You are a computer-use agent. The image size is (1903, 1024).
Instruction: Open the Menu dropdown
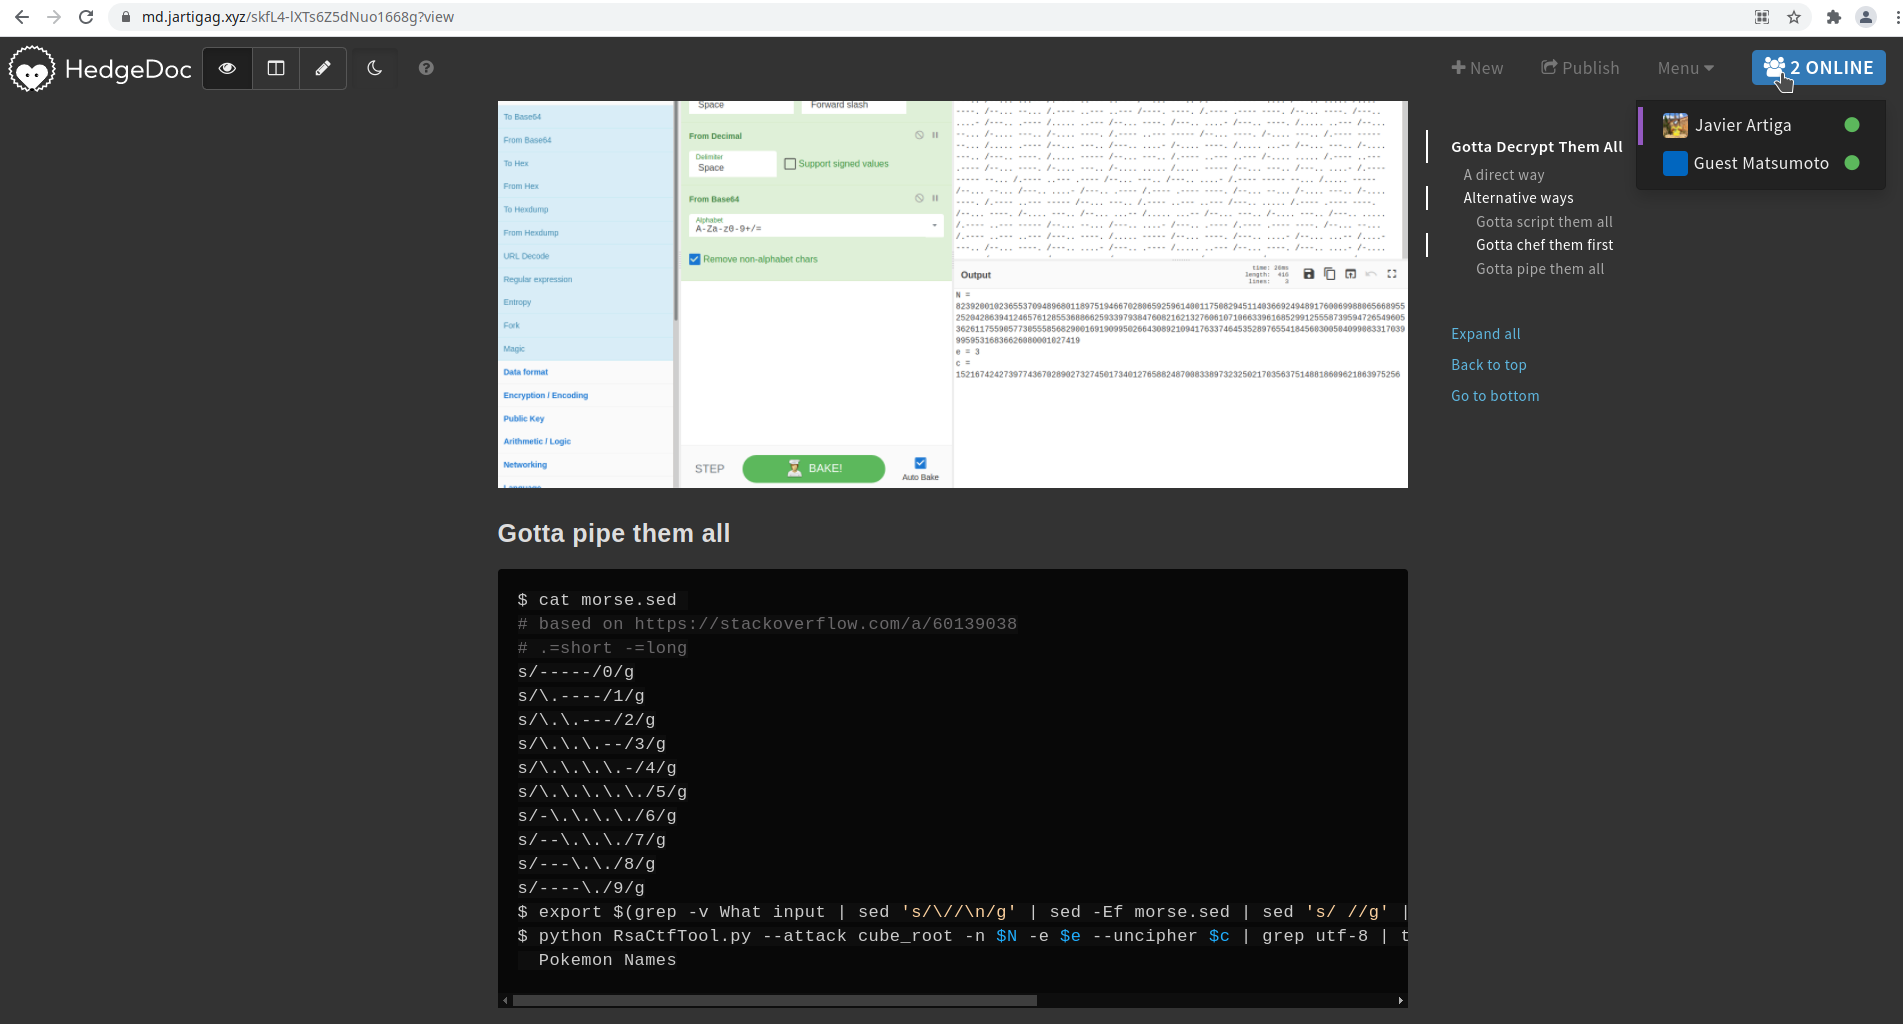click(1685, 68)
